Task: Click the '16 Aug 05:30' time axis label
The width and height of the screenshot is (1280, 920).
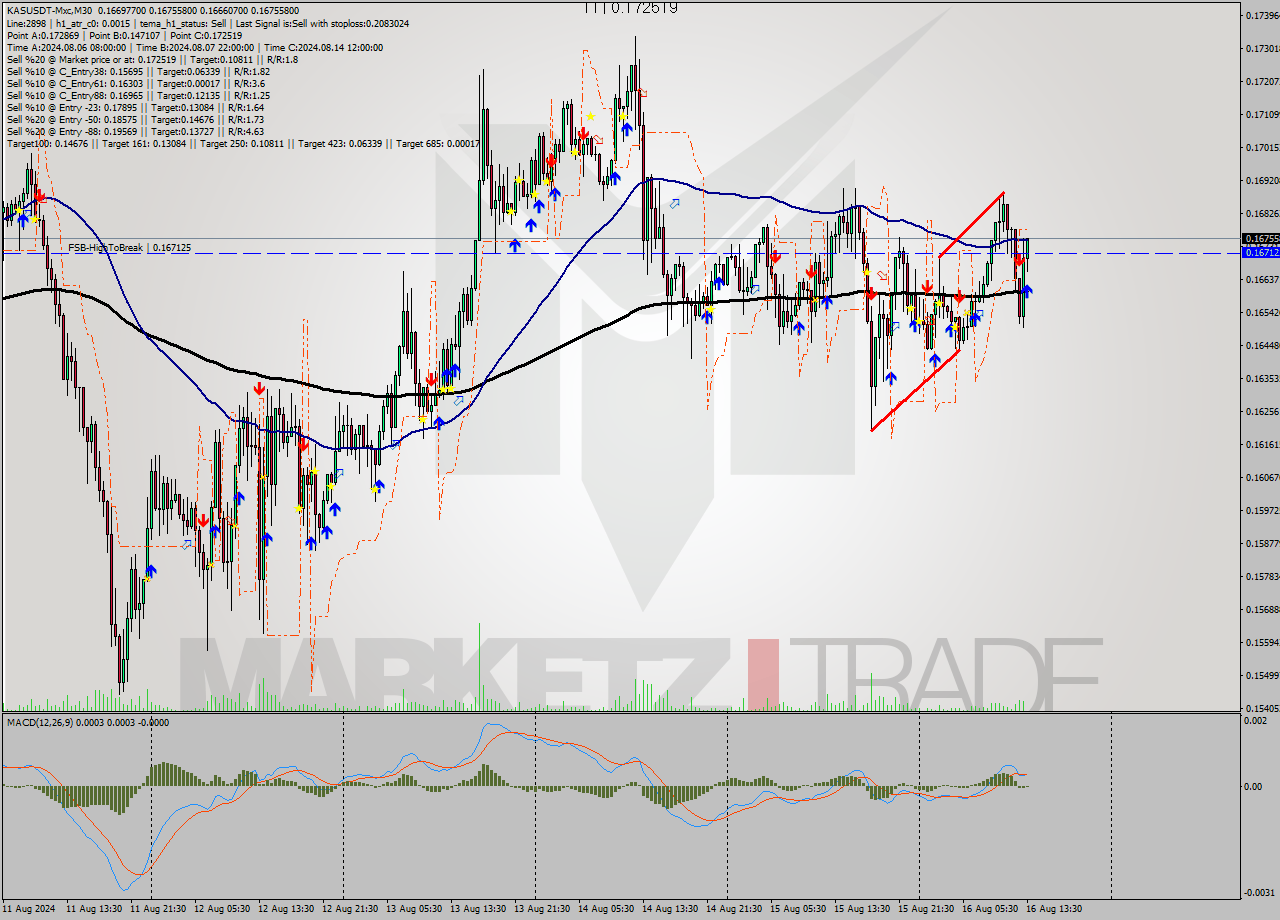Action: coord(988,909)
